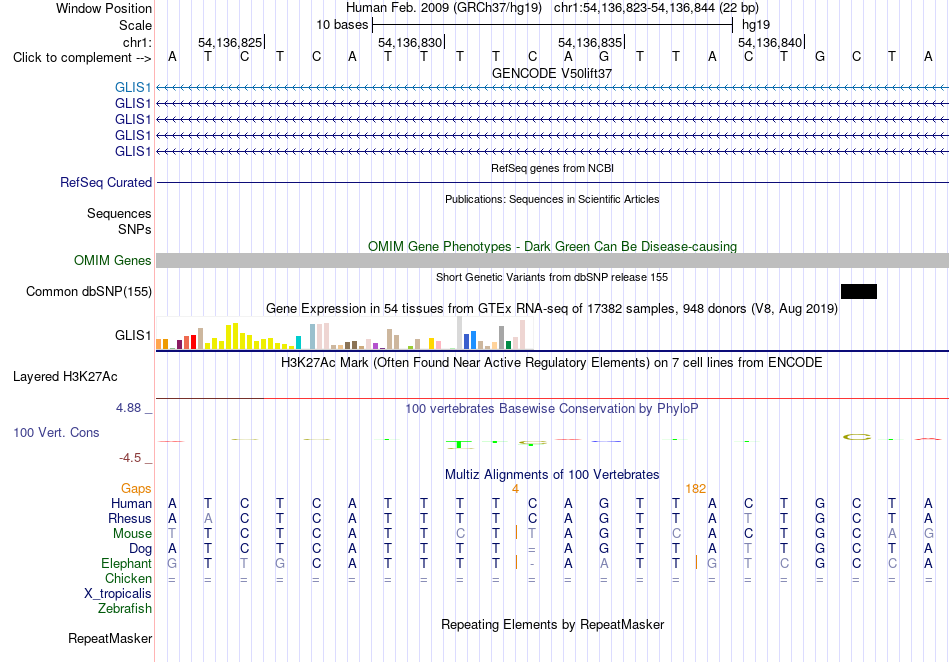950x662 pixels.
Task: Click the Sequences publications track label
Action: pyautogui.click(x=119, y=213)
